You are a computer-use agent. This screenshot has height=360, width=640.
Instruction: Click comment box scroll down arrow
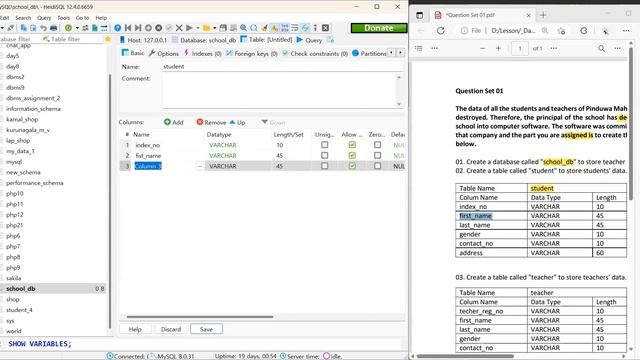pos(399,104)
